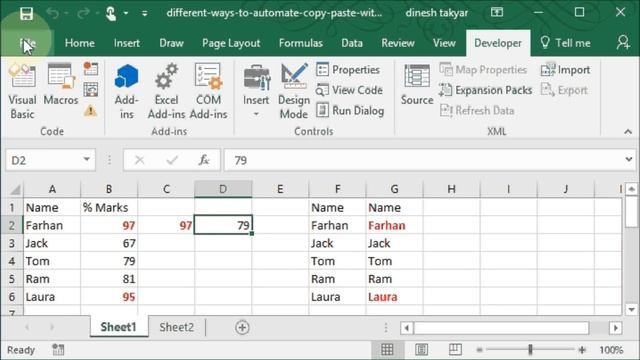Screen dimensions: 640x360
Task: Open Excel Add-ins manager
Action: [x=167, y=91]
